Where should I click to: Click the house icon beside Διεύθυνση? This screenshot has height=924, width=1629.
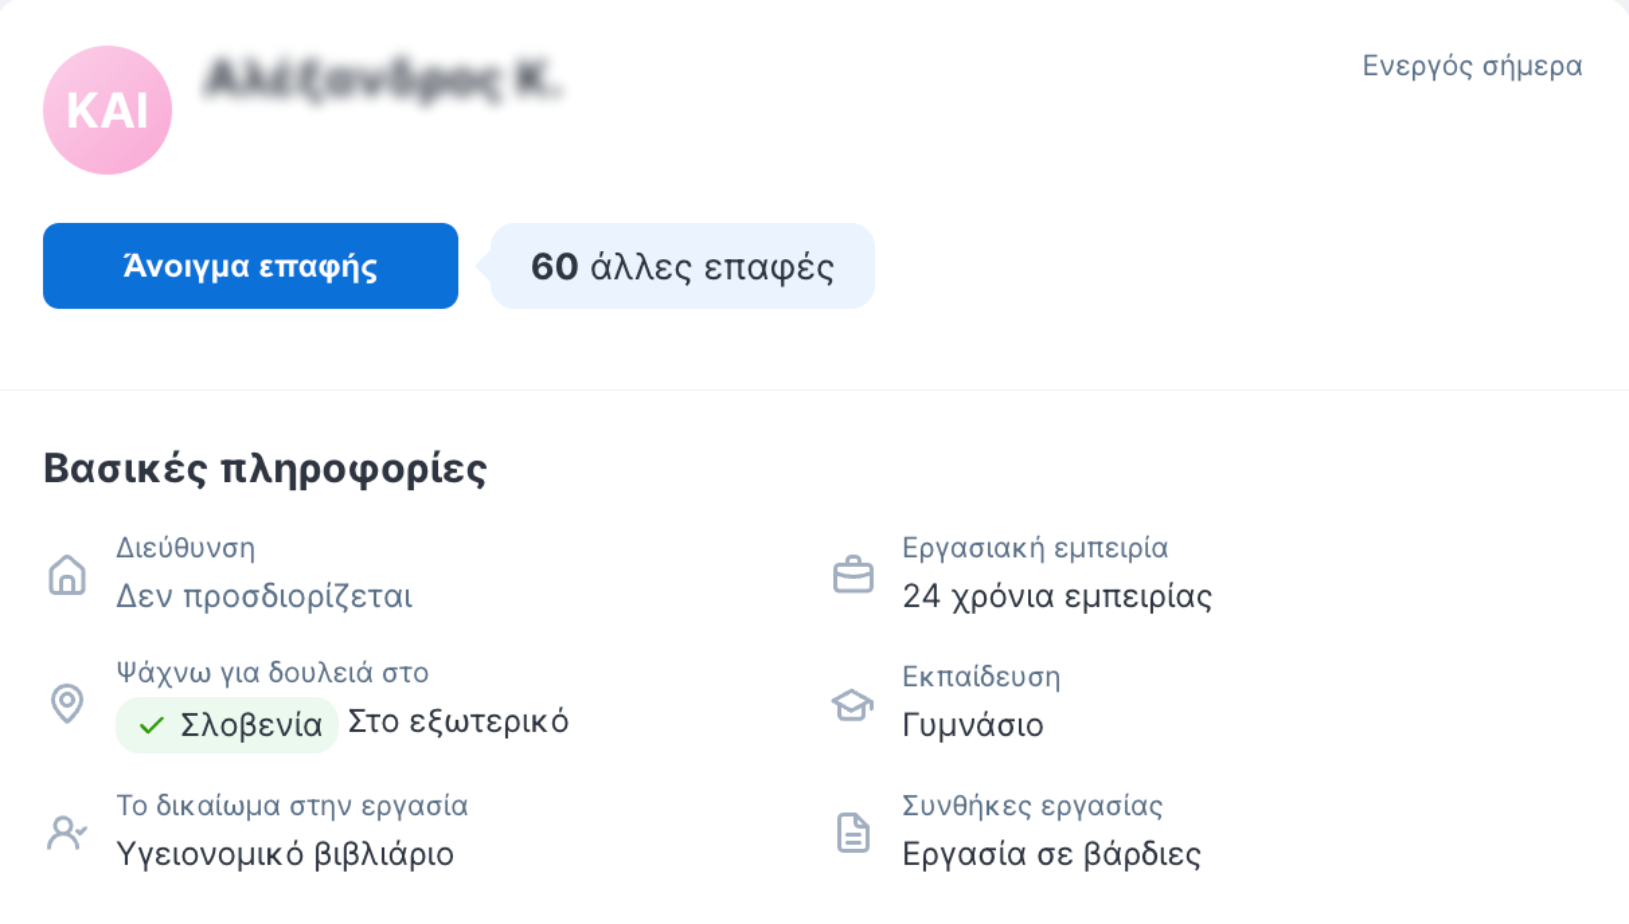point(67,575)
